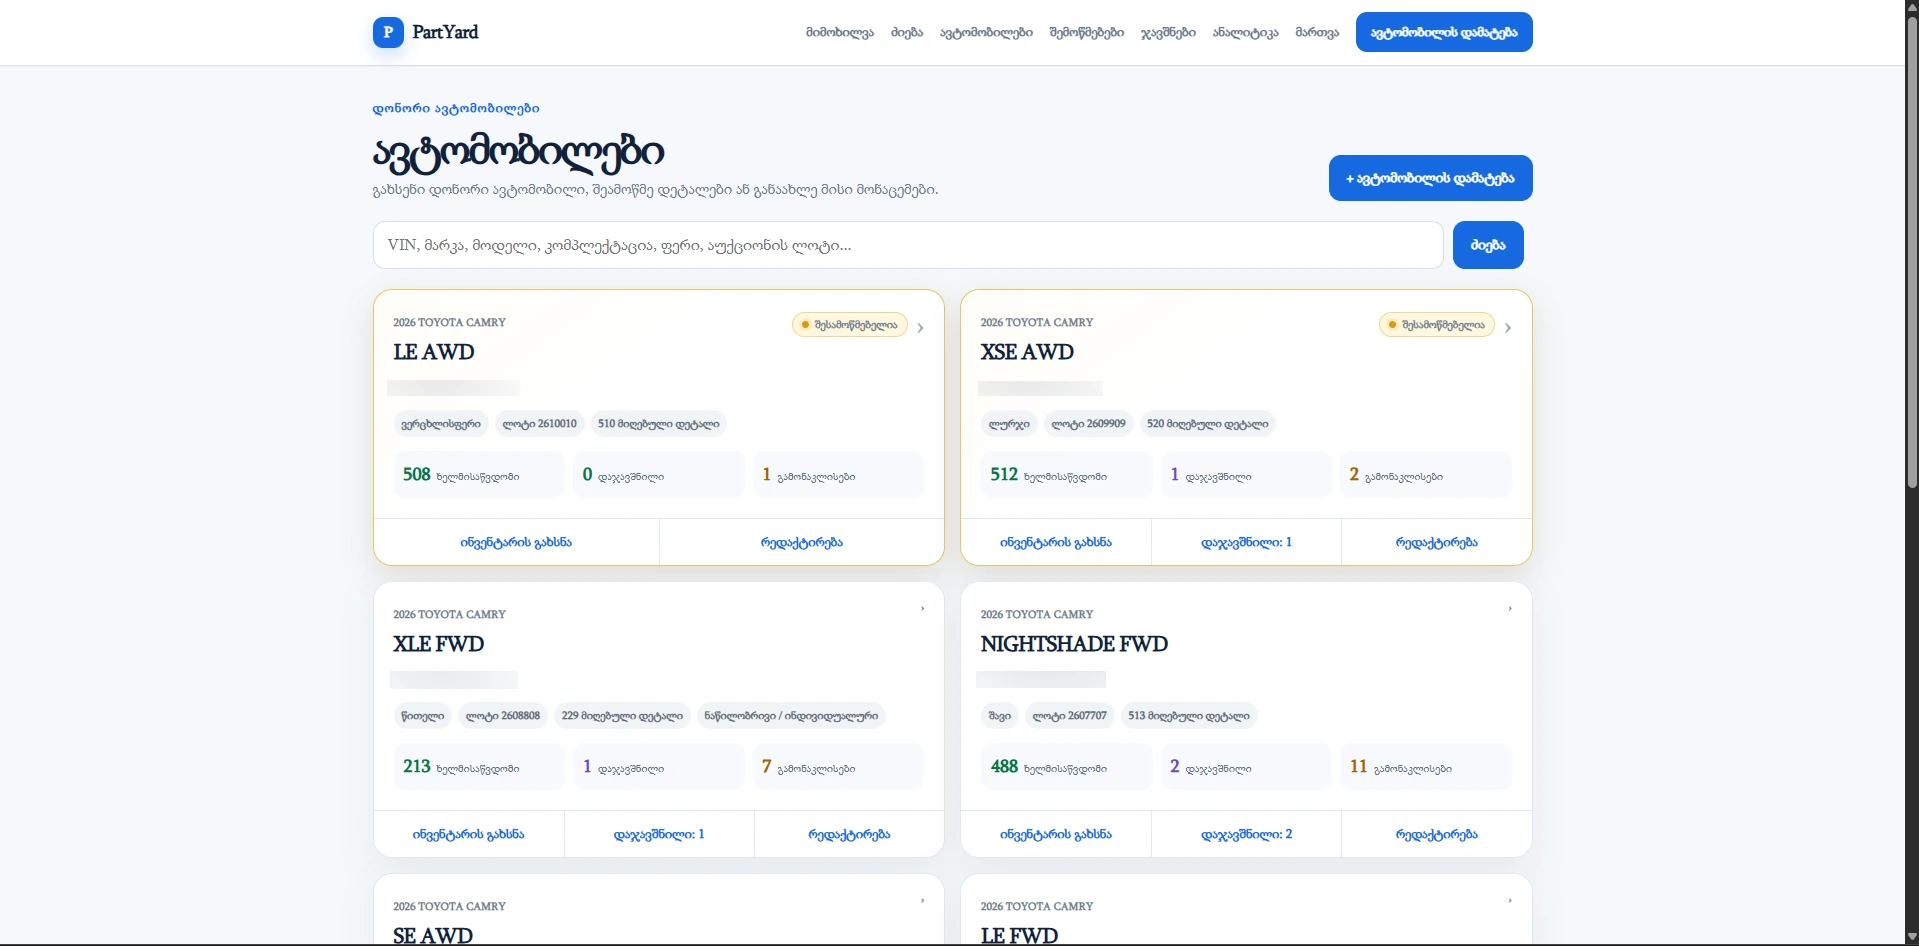Click the 229 მიღებული დეტალი chip
This screenshot has height=946, width=1919.
pos(622,716)
